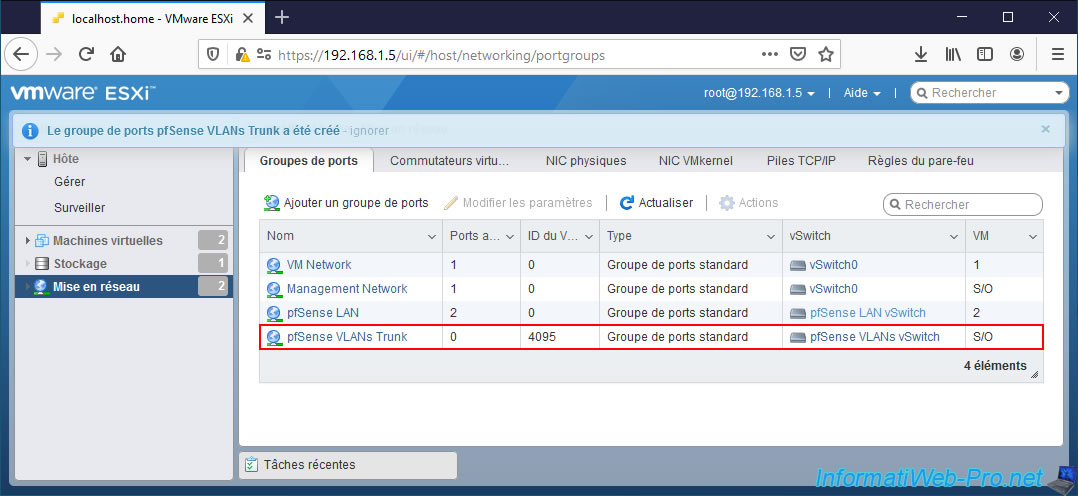Screen dimensions: 1078x496
Task: Open the browser home page icon
Action: (x=118, y=54)
